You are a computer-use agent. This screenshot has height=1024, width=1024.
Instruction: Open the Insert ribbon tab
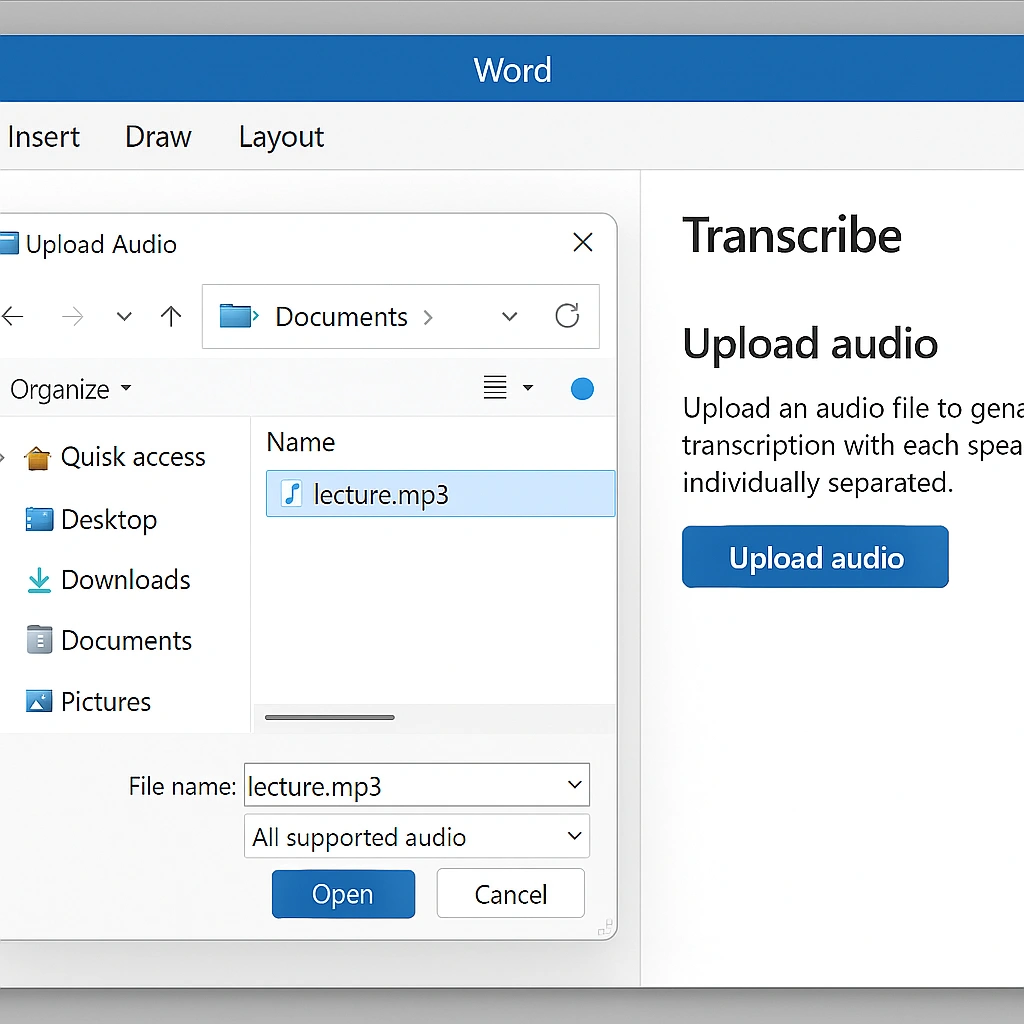(43, 136)
